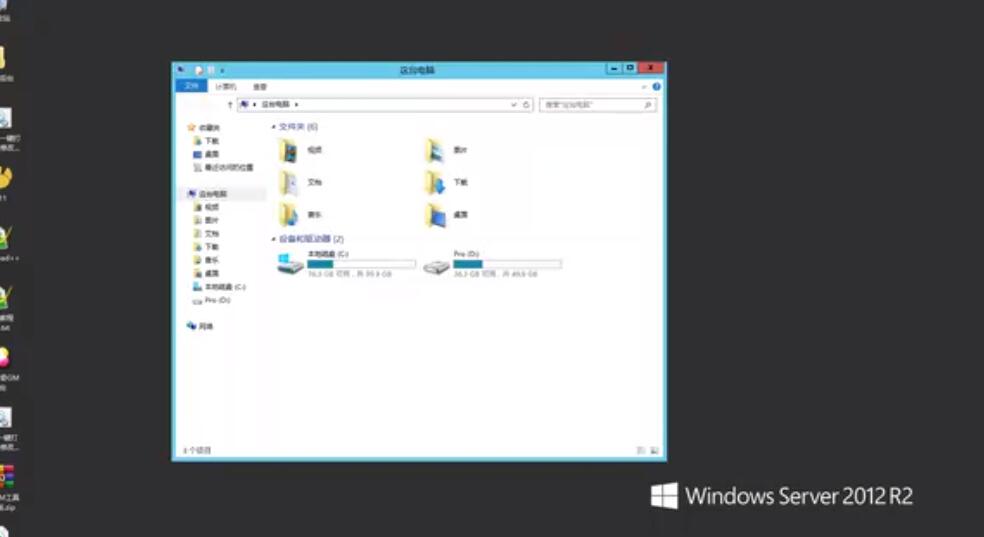Click the help question mark icon
The height and width of the screenshot is (537, 984).
point(657,87)
